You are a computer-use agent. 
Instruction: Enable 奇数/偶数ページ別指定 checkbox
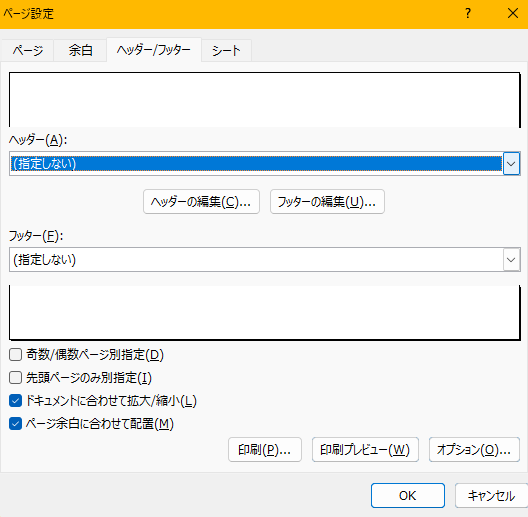point(15,355)
